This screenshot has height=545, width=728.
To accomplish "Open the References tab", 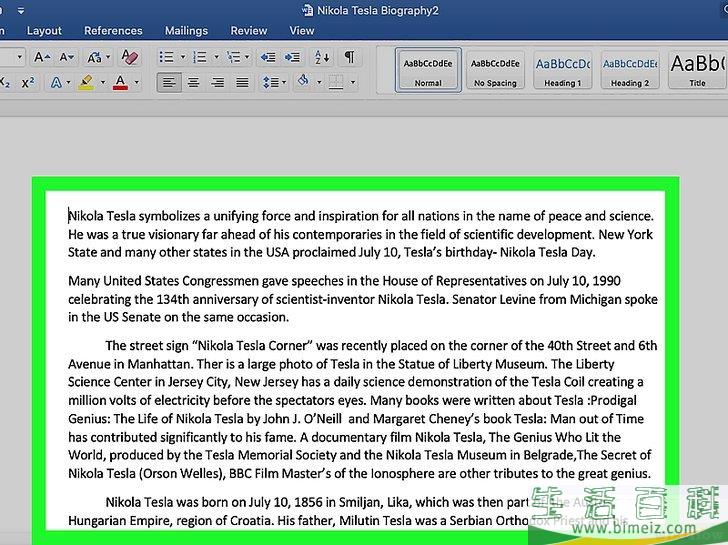I will 113,31.
